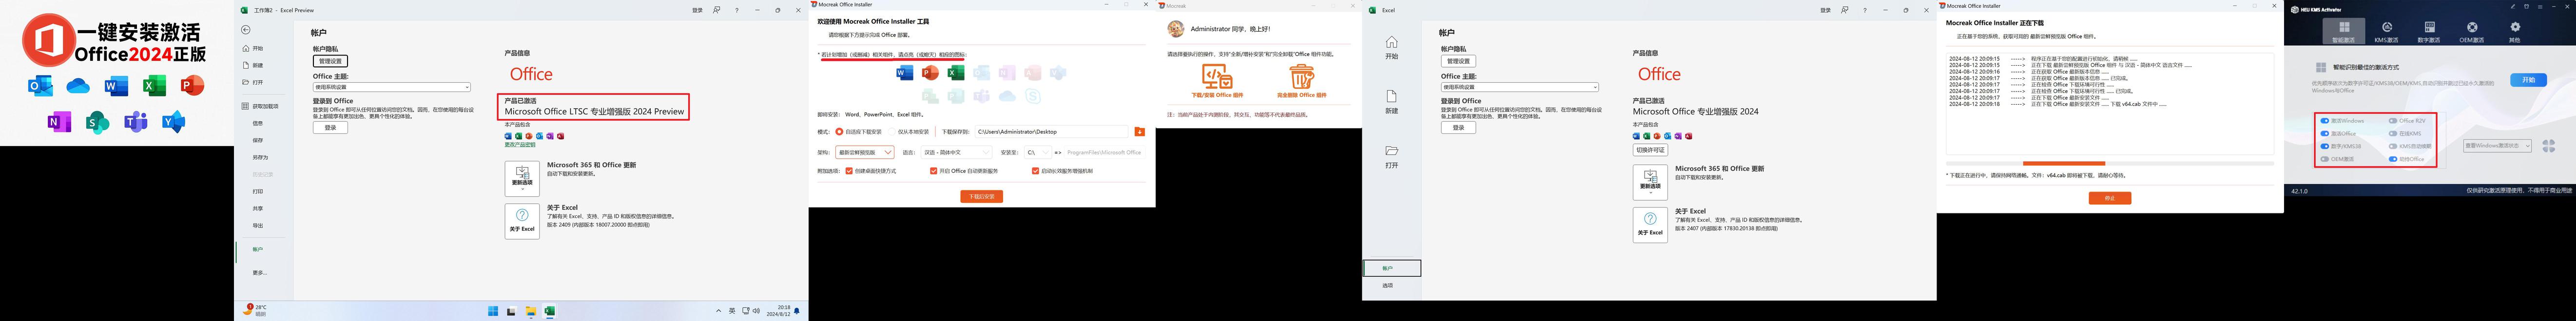The width and height of the screenshot is (2576, 321).
Task: Open the 汉语-简体中文 language dropdown
Action: [x=956, y=153]
